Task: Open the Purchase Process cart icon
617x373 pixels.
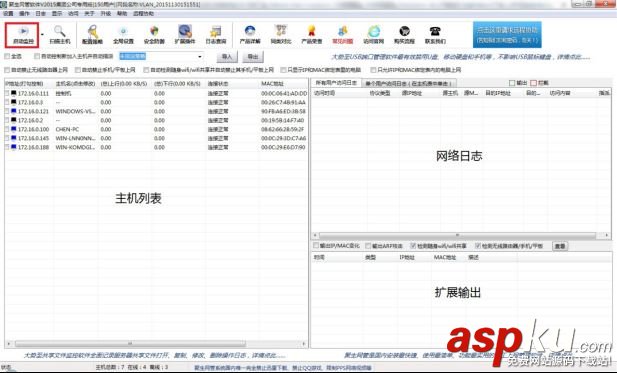Action: pyautogui.click(x=404, y=31)
